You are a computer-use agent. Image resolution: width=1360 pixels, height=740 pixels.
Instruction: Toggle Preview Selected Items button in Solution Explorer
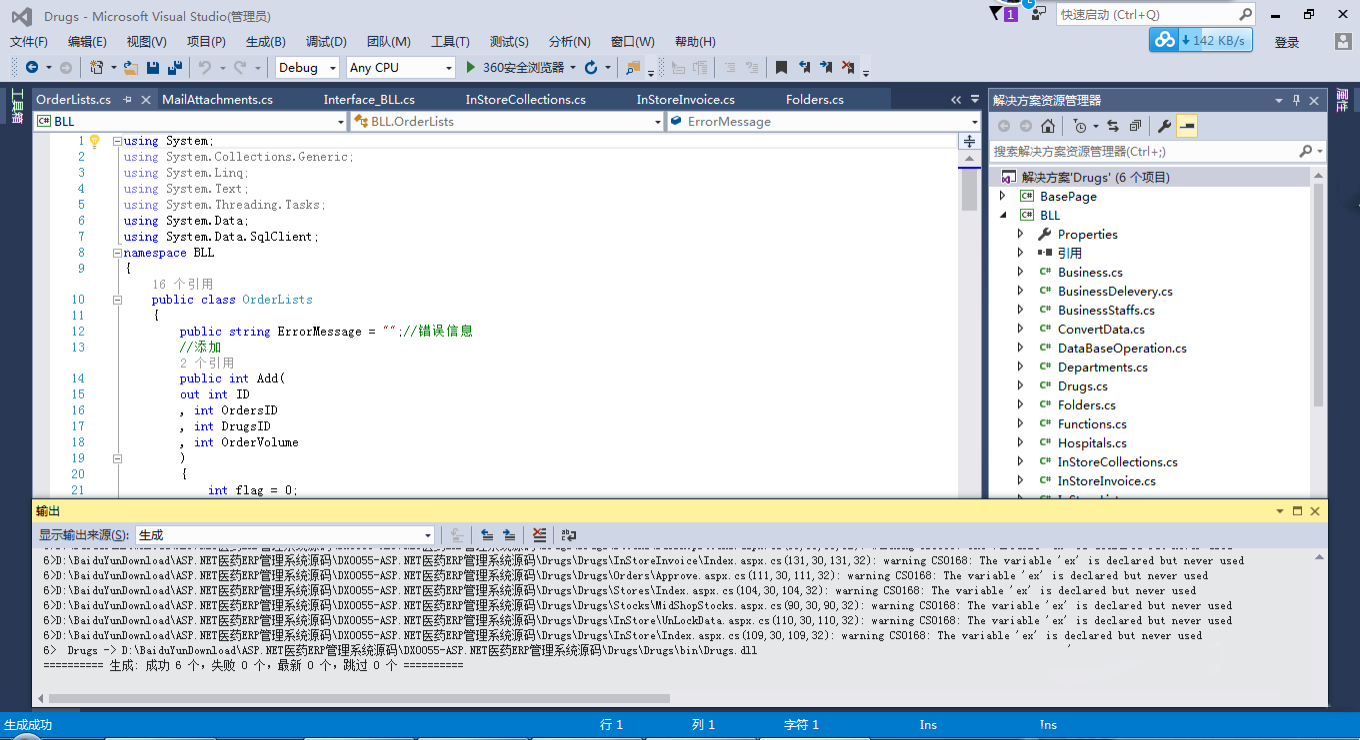point(1187,126)
